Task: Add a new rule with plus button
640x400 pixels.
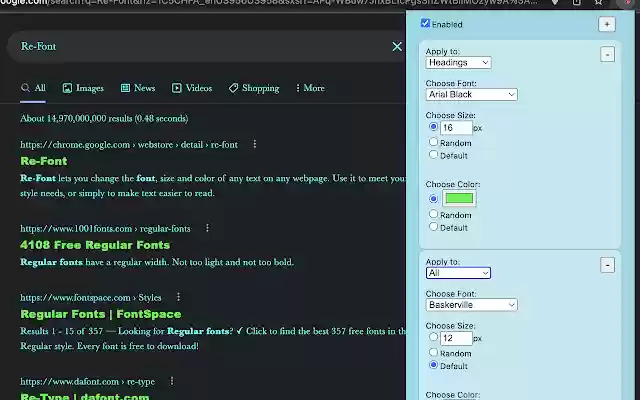Action: tap(607, 24)
